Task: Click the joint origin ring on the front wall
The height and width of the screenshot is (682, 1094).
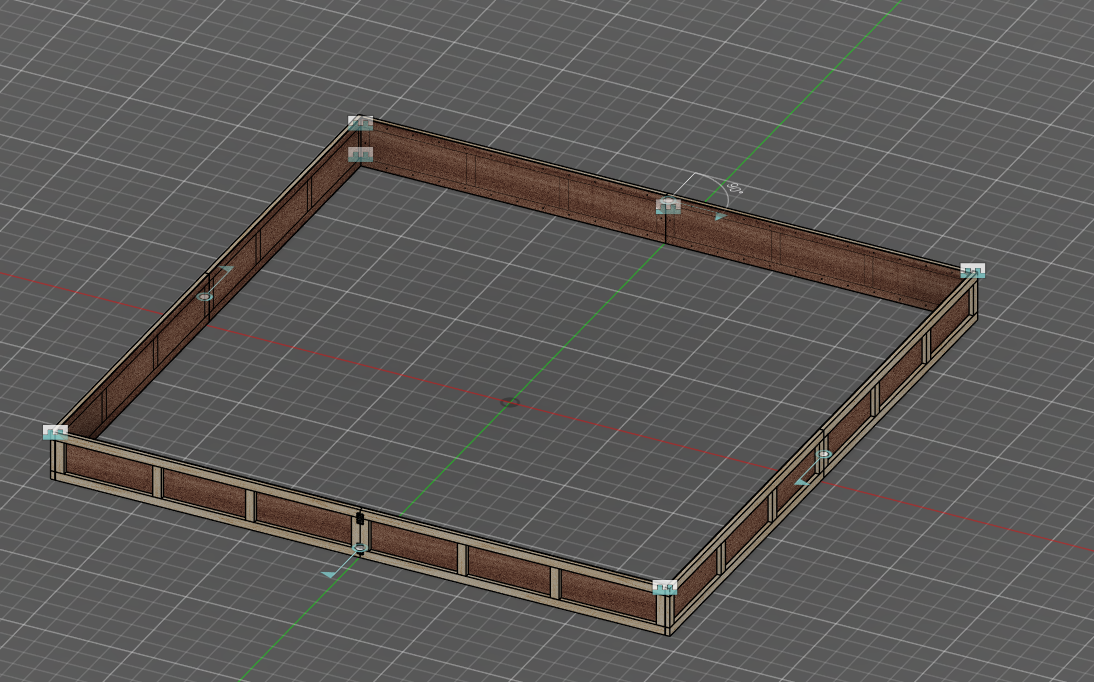Action: pos(360,548)
